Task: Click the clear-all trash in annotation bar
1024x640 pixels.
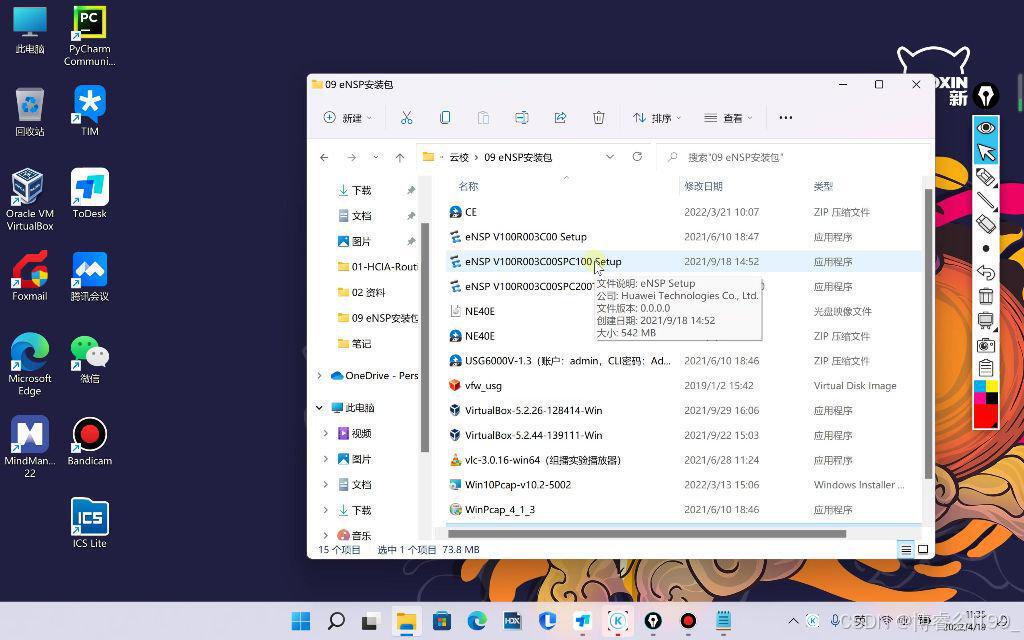Action: pos(985,296)
